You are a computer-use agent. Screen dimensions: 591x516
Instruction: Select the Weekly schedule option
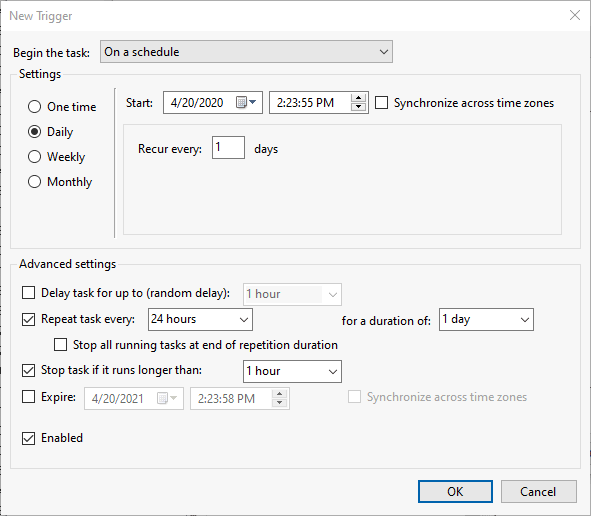34,156
